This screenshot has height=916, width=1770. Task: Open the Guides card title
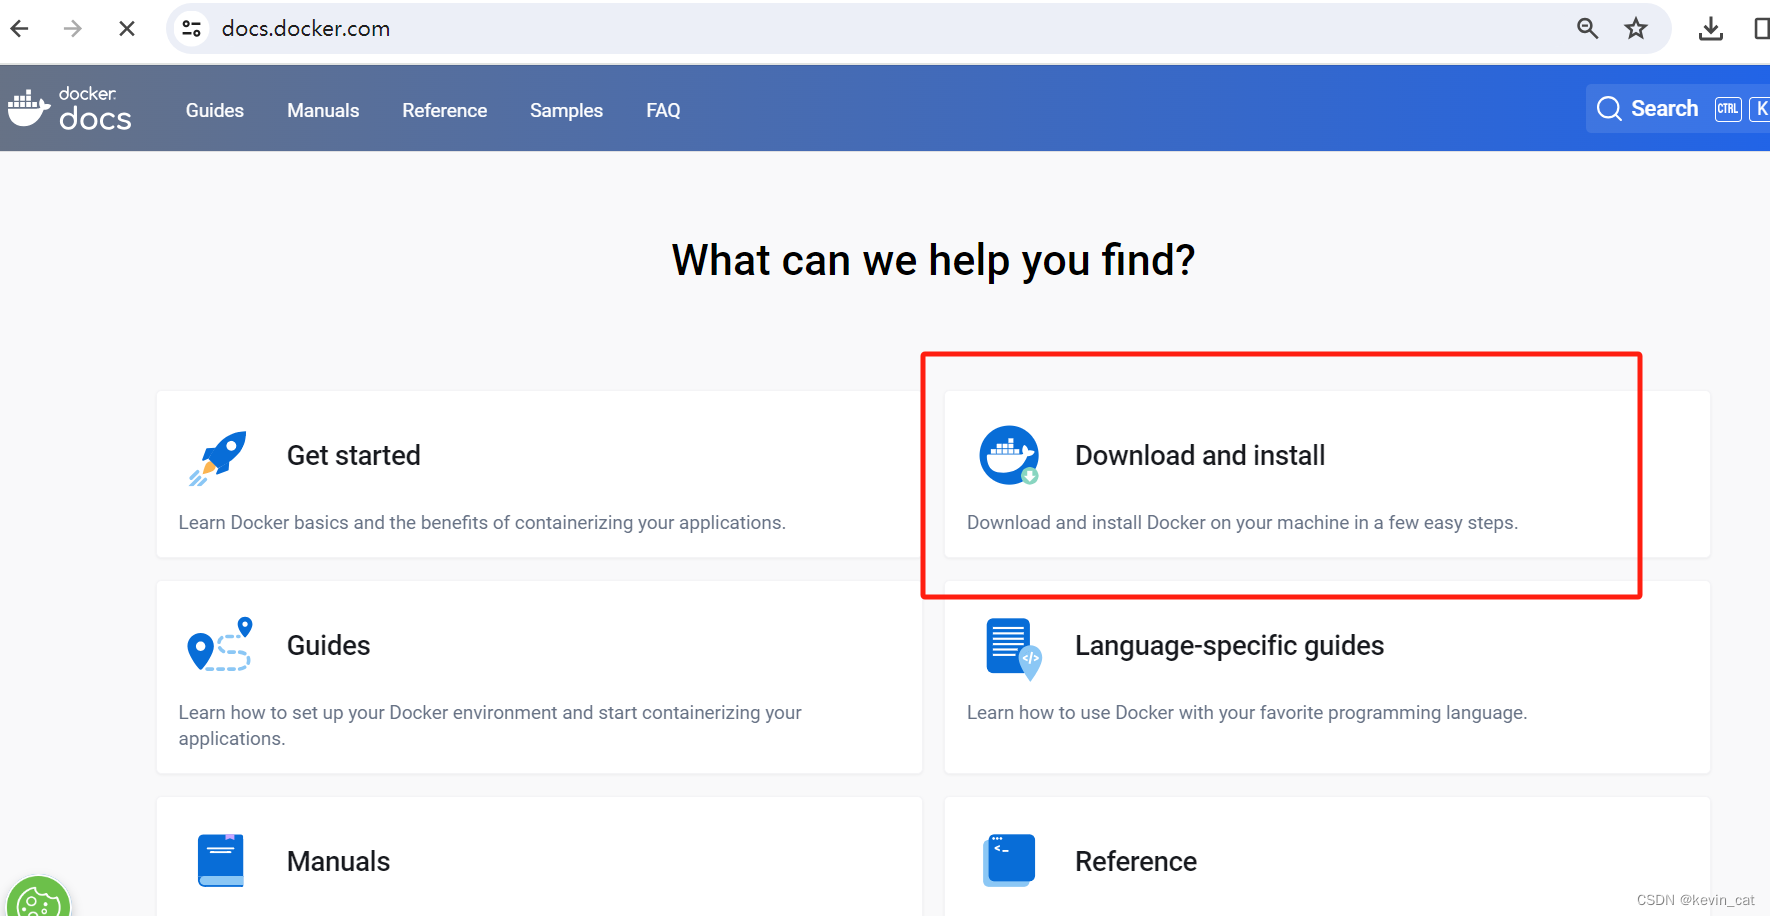point(329,646)
